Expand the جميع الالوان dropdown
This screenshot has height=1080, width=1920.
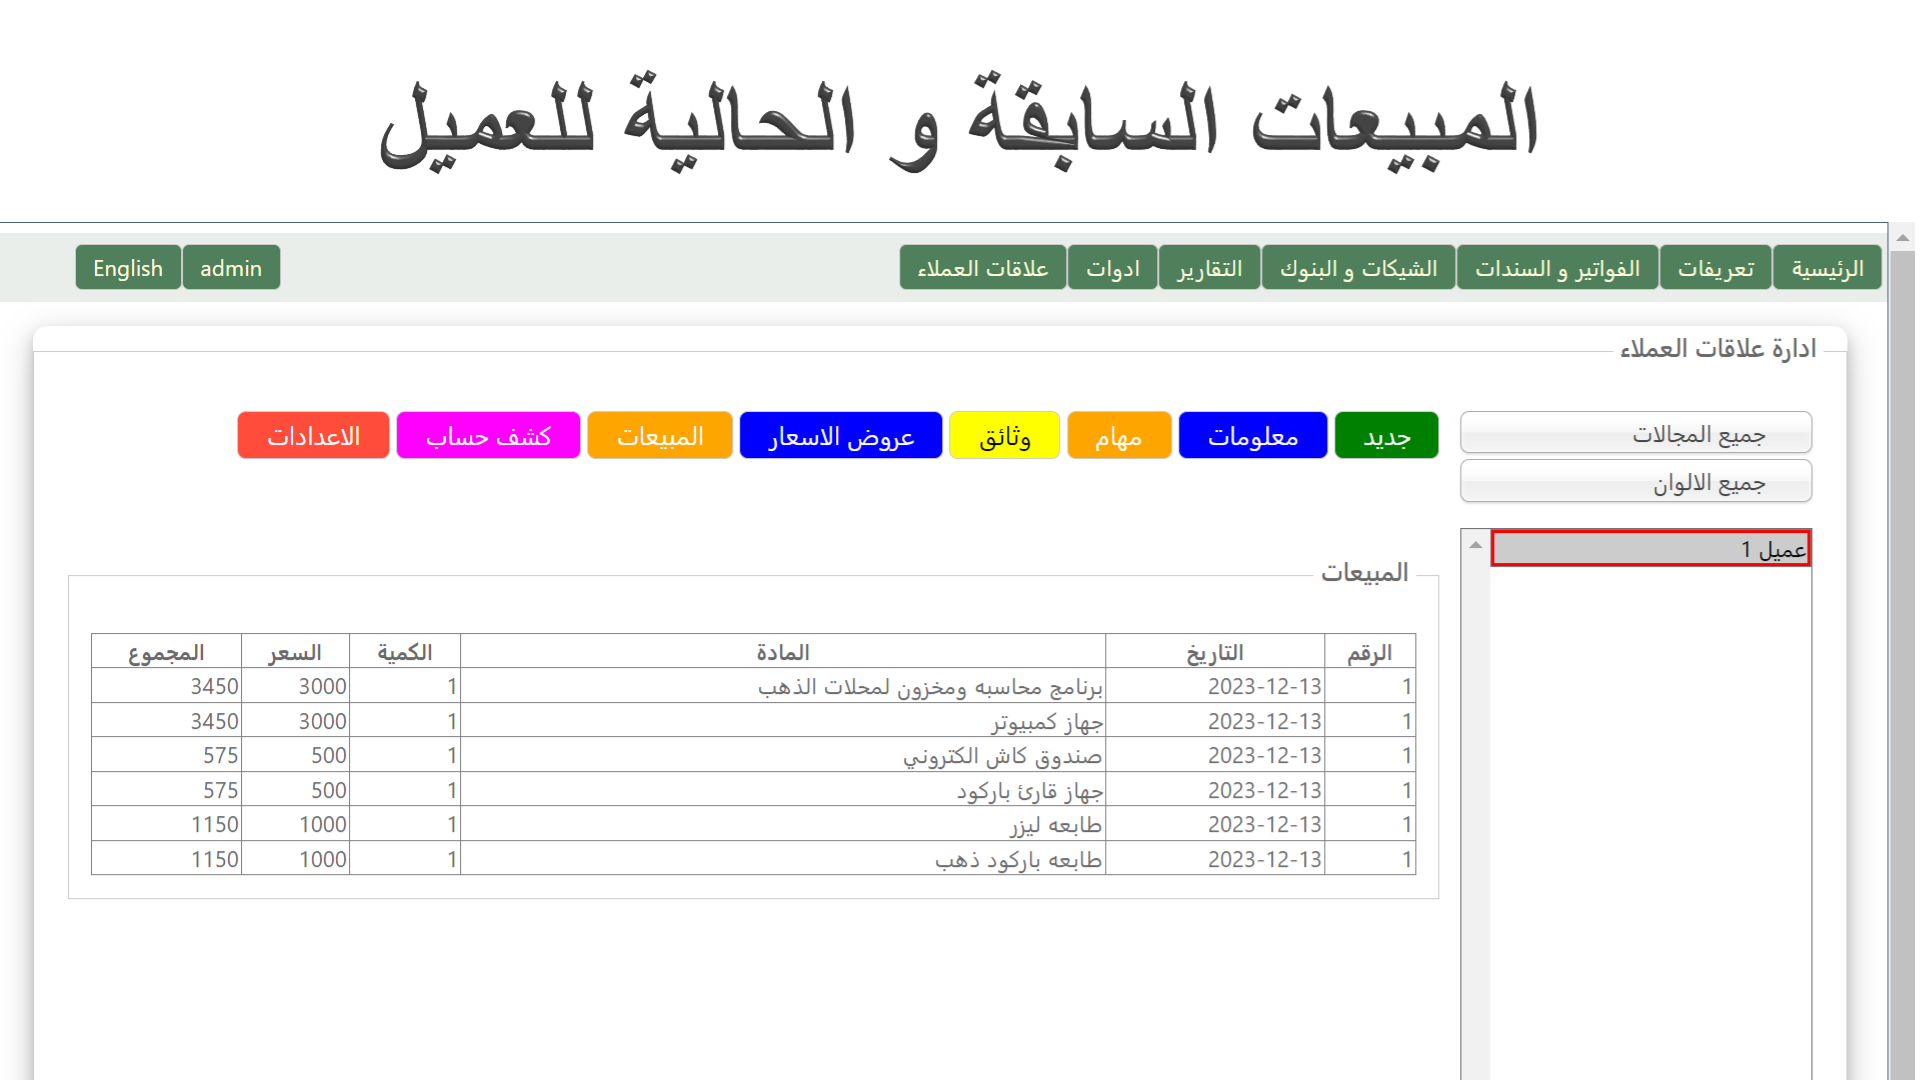tap(1636, 482)
